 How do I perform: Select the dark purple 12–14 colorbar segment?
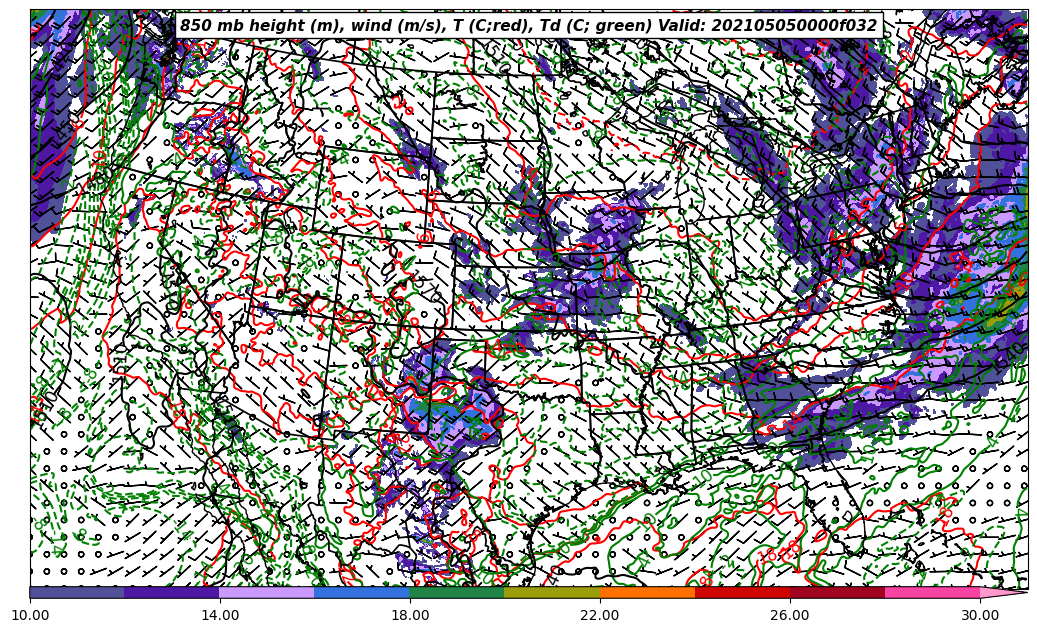coord(172,592)
